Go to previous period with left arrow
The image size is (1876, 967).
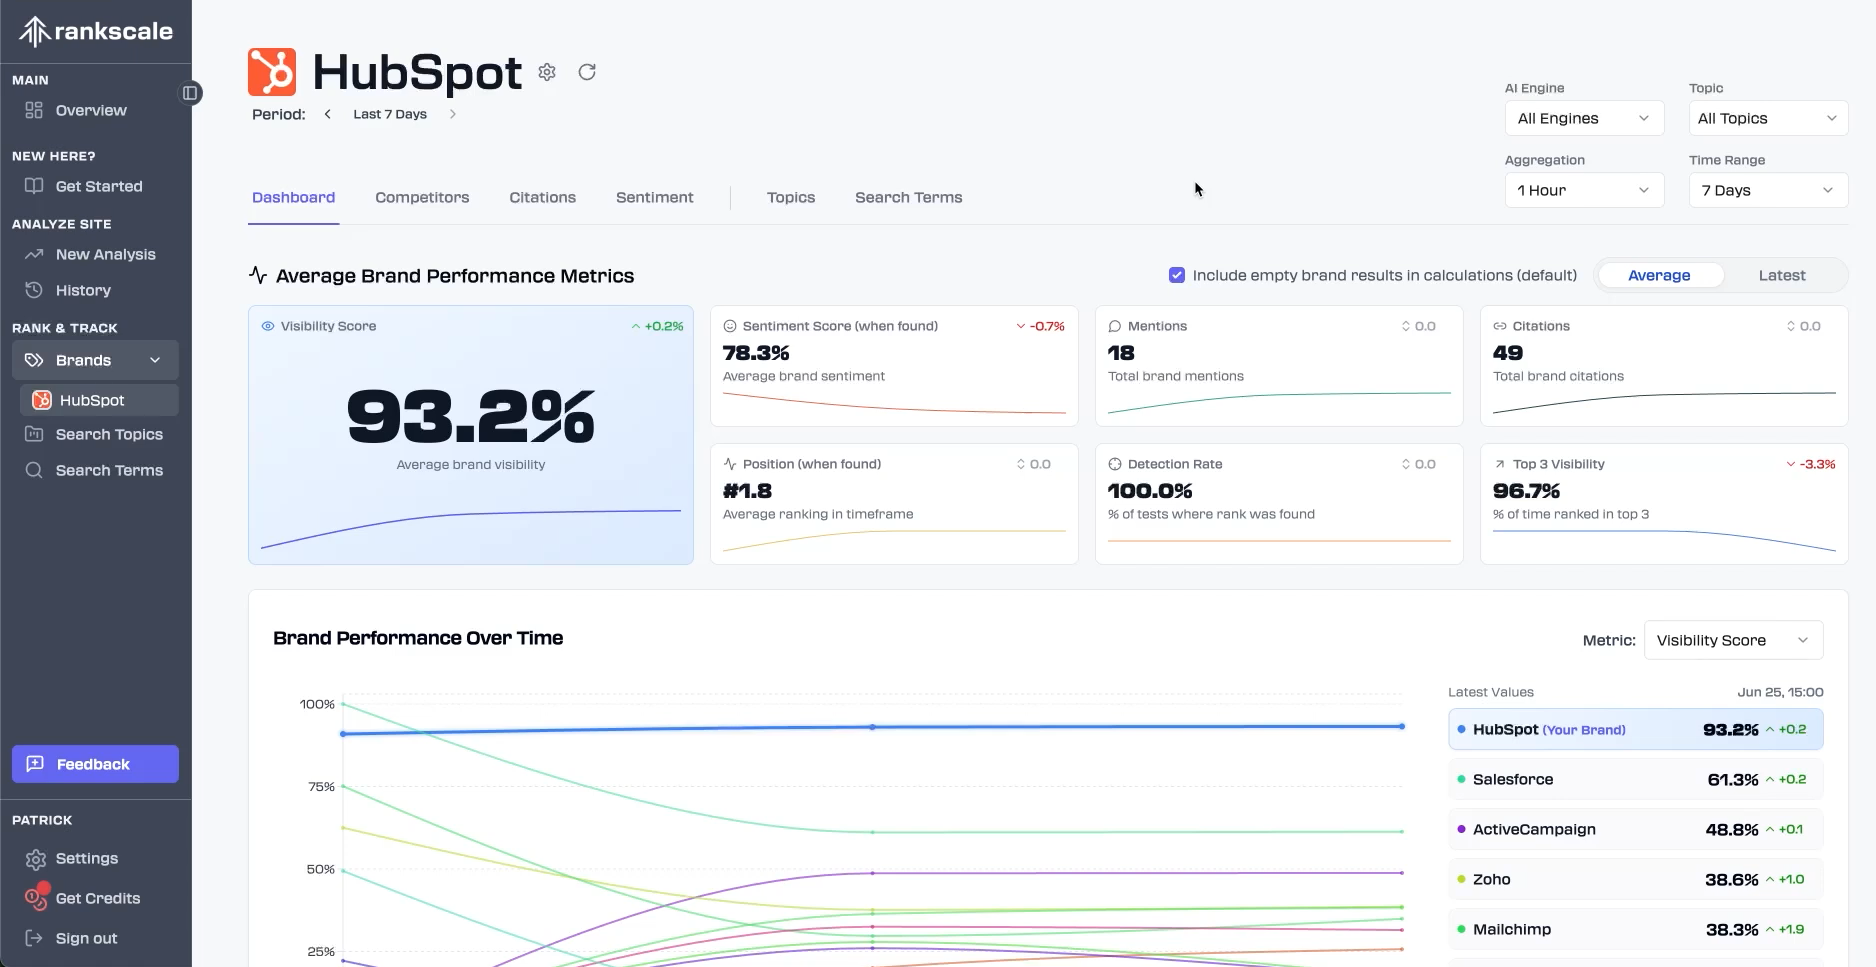(x=327, y=114)
